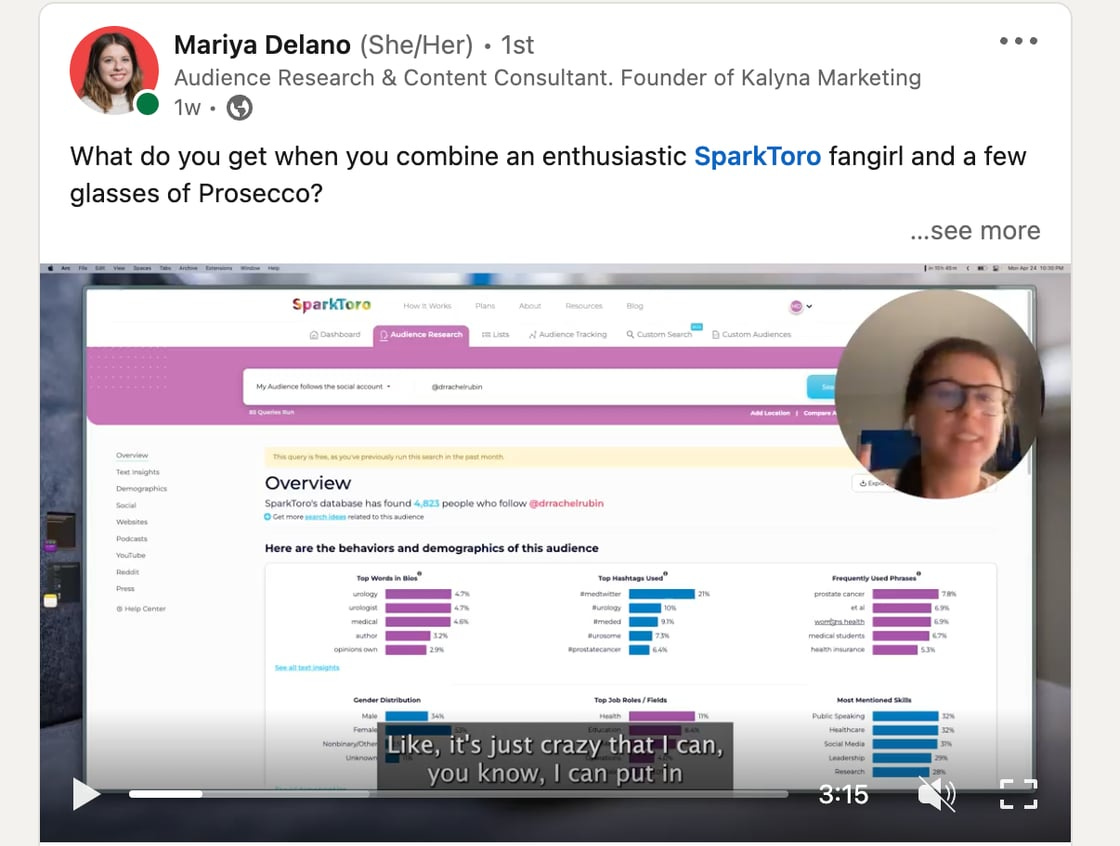This screenshot has width=1120, height=846.
Task: Seek along the video progress bar
Action: pos(458,794)
